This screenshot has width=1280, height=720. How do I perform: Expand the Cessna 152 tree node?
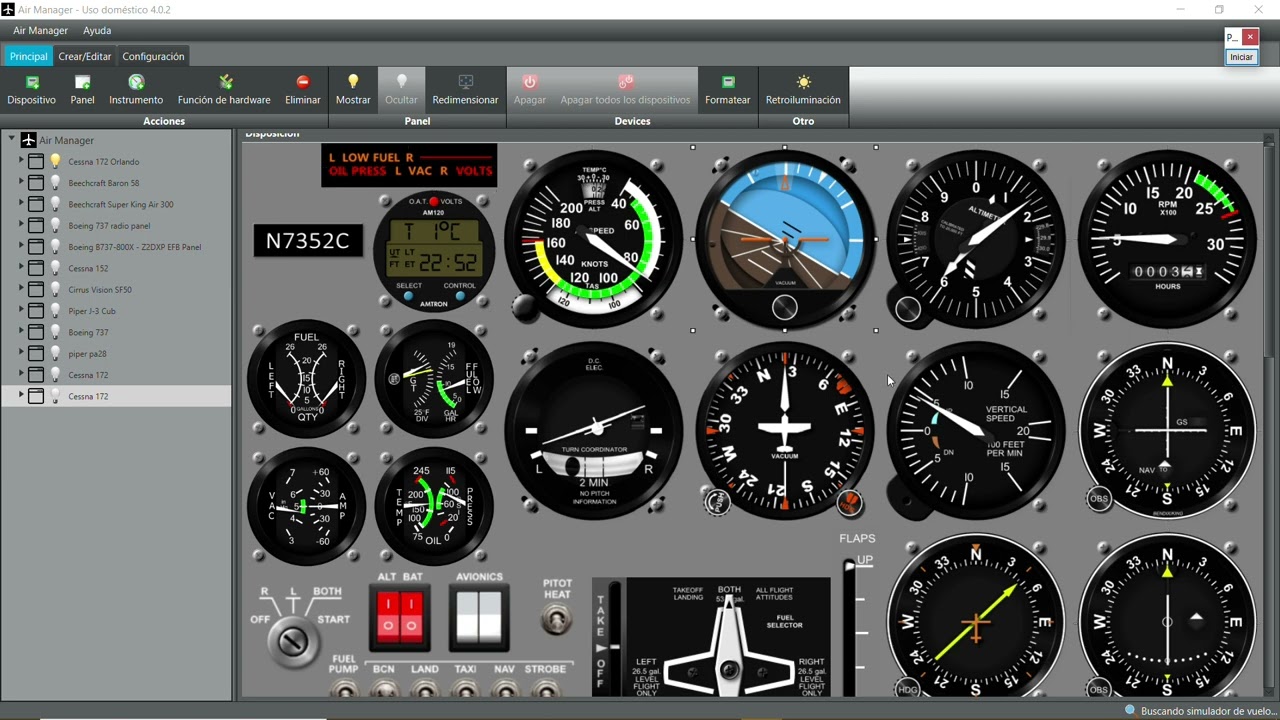21,268
